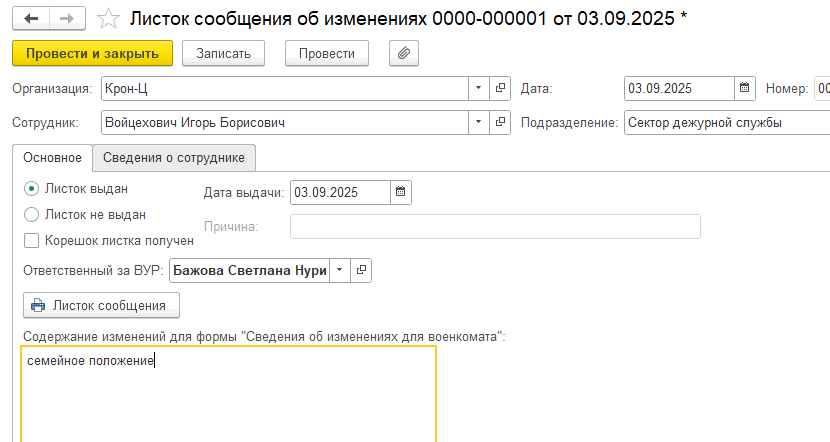Click the disabled Причина field
Screen dimensions: 830x442
pos(495,227)
